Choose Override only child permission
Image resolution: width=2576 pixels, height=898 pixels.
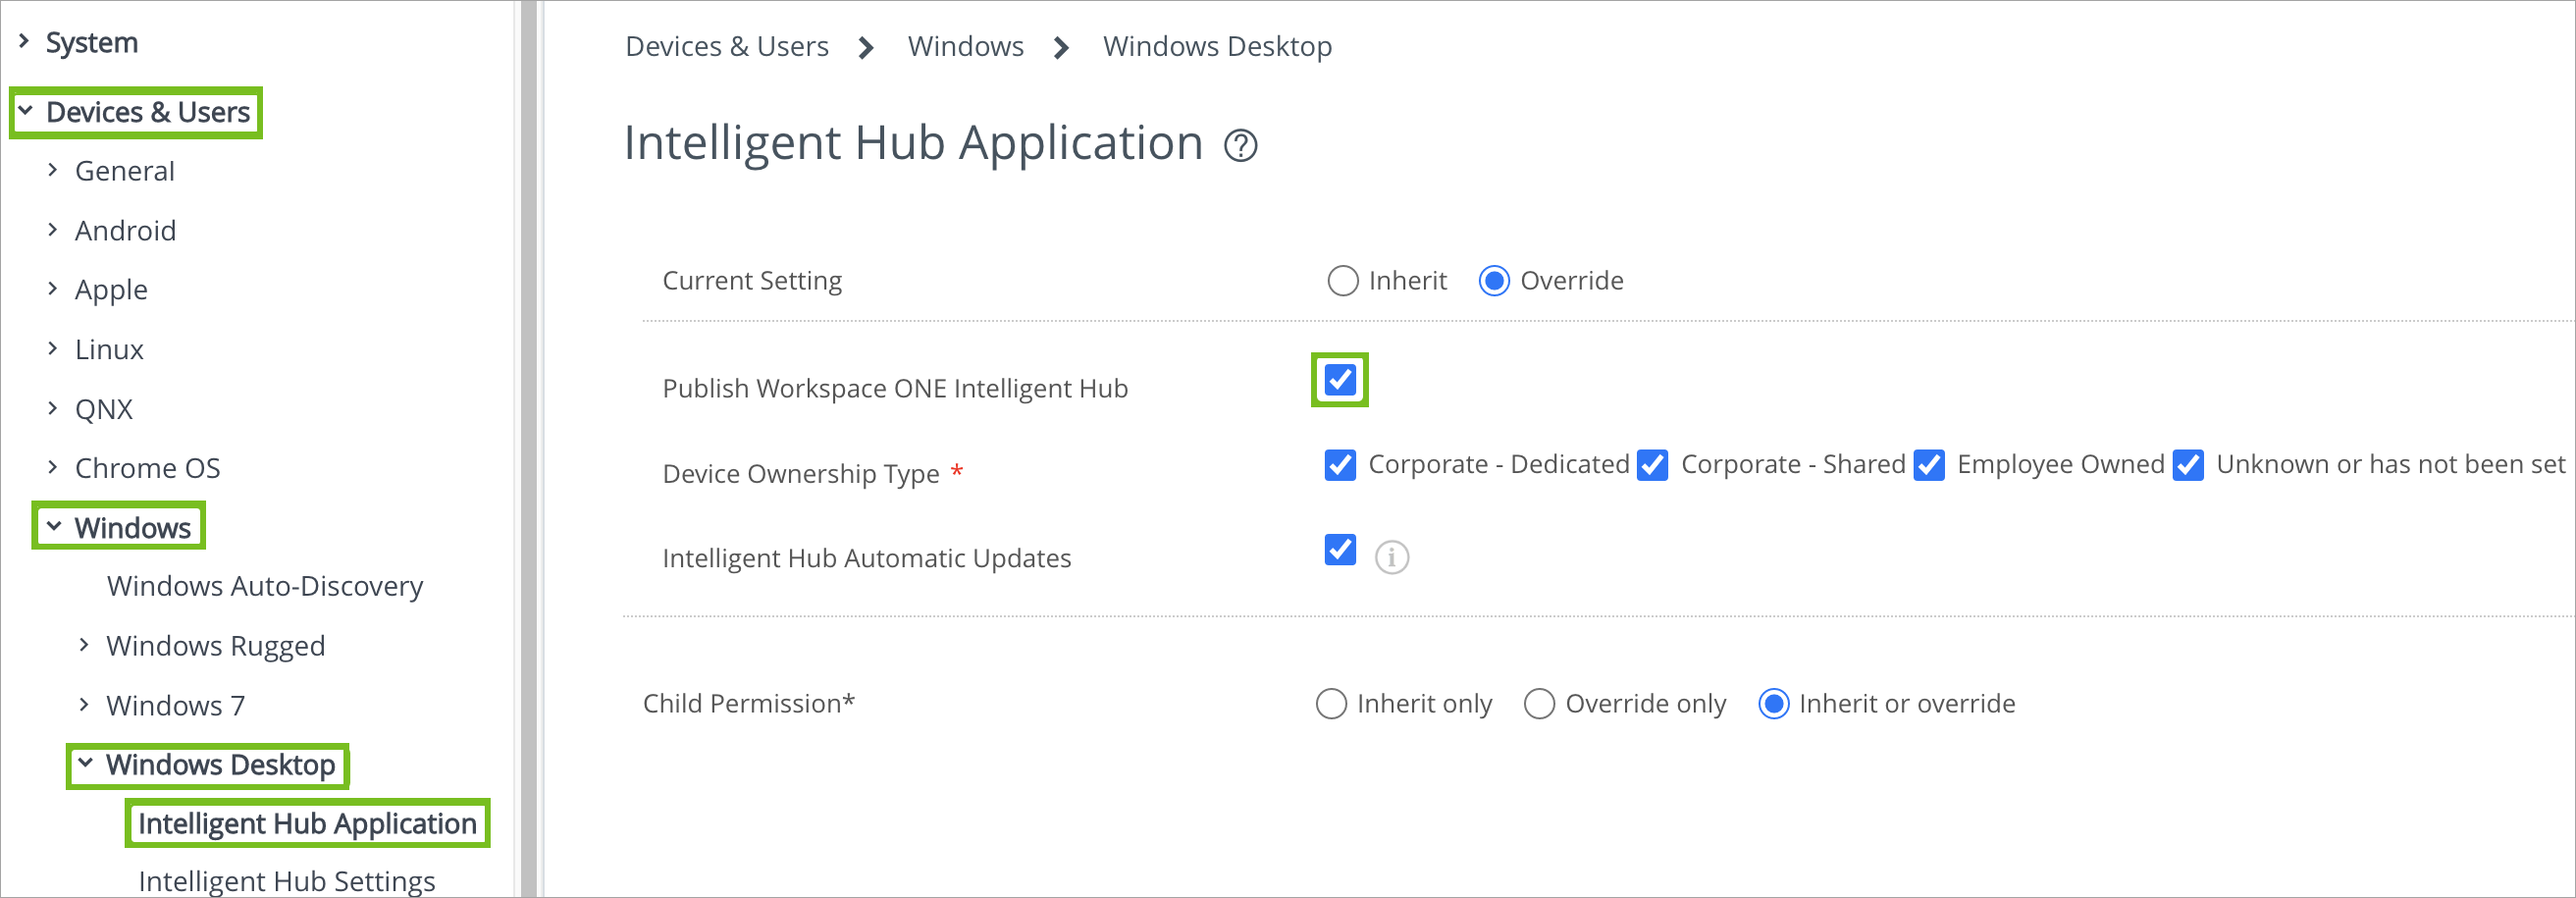click(x=1539, y=704)
